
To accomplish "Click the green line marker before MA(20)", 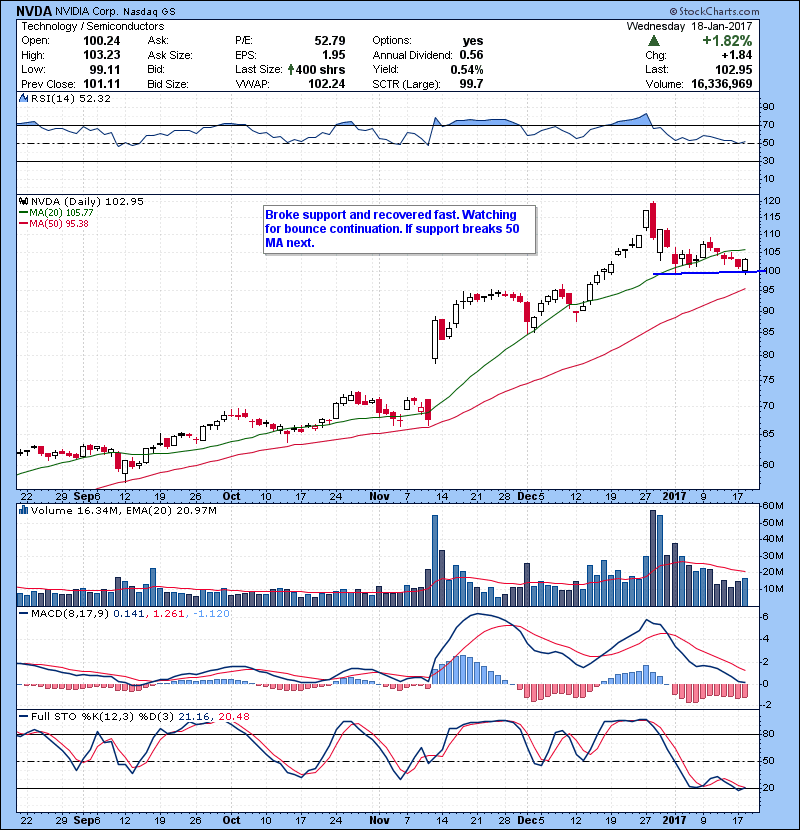I will 23,212.
